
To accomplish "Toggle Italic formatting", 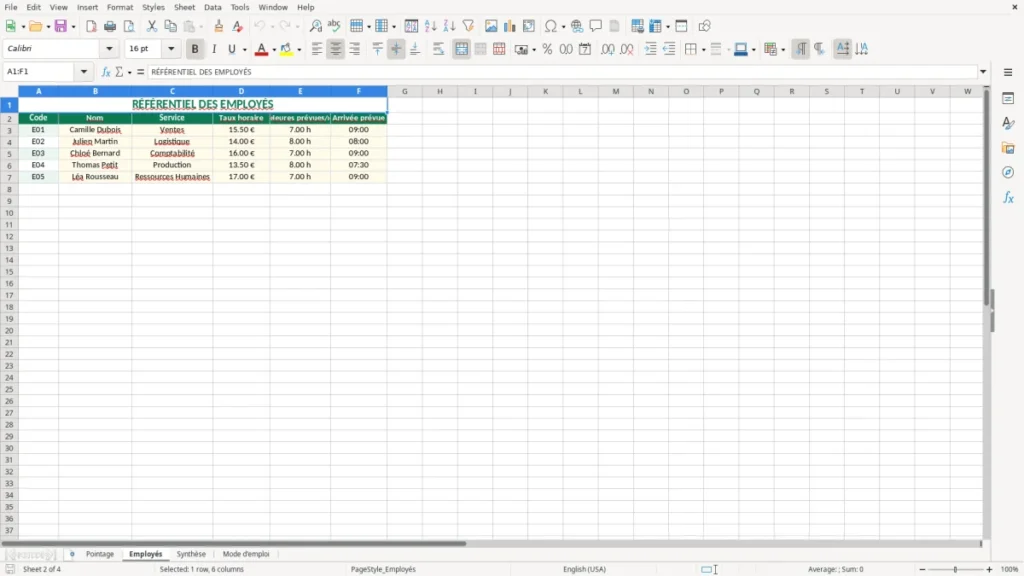I will click(214, 49).
